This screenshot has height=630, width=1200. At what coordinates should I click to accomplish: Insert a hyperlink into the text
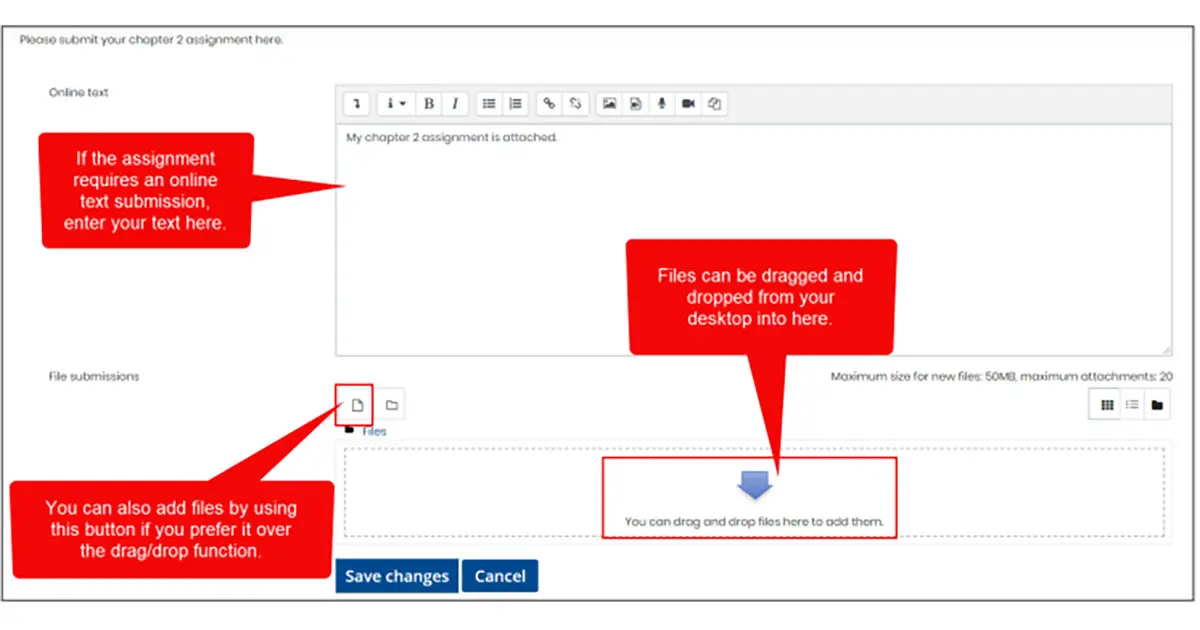pos(548,103)
